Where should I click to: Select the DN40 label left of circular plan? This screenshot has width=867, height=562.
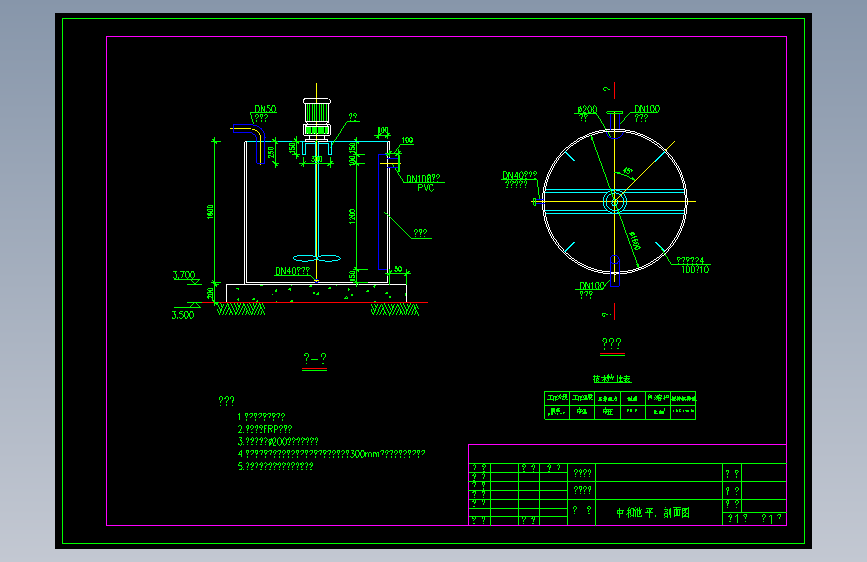point(519,175)
